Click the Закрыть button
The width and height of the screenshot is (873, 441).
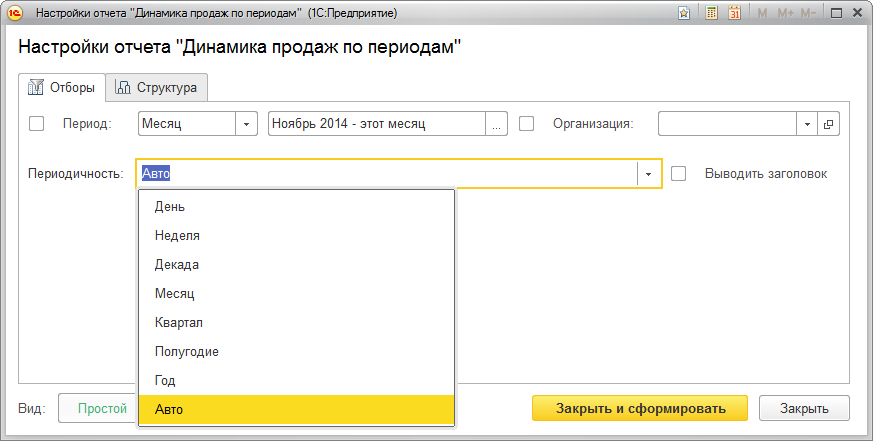(x=804, y=408)
